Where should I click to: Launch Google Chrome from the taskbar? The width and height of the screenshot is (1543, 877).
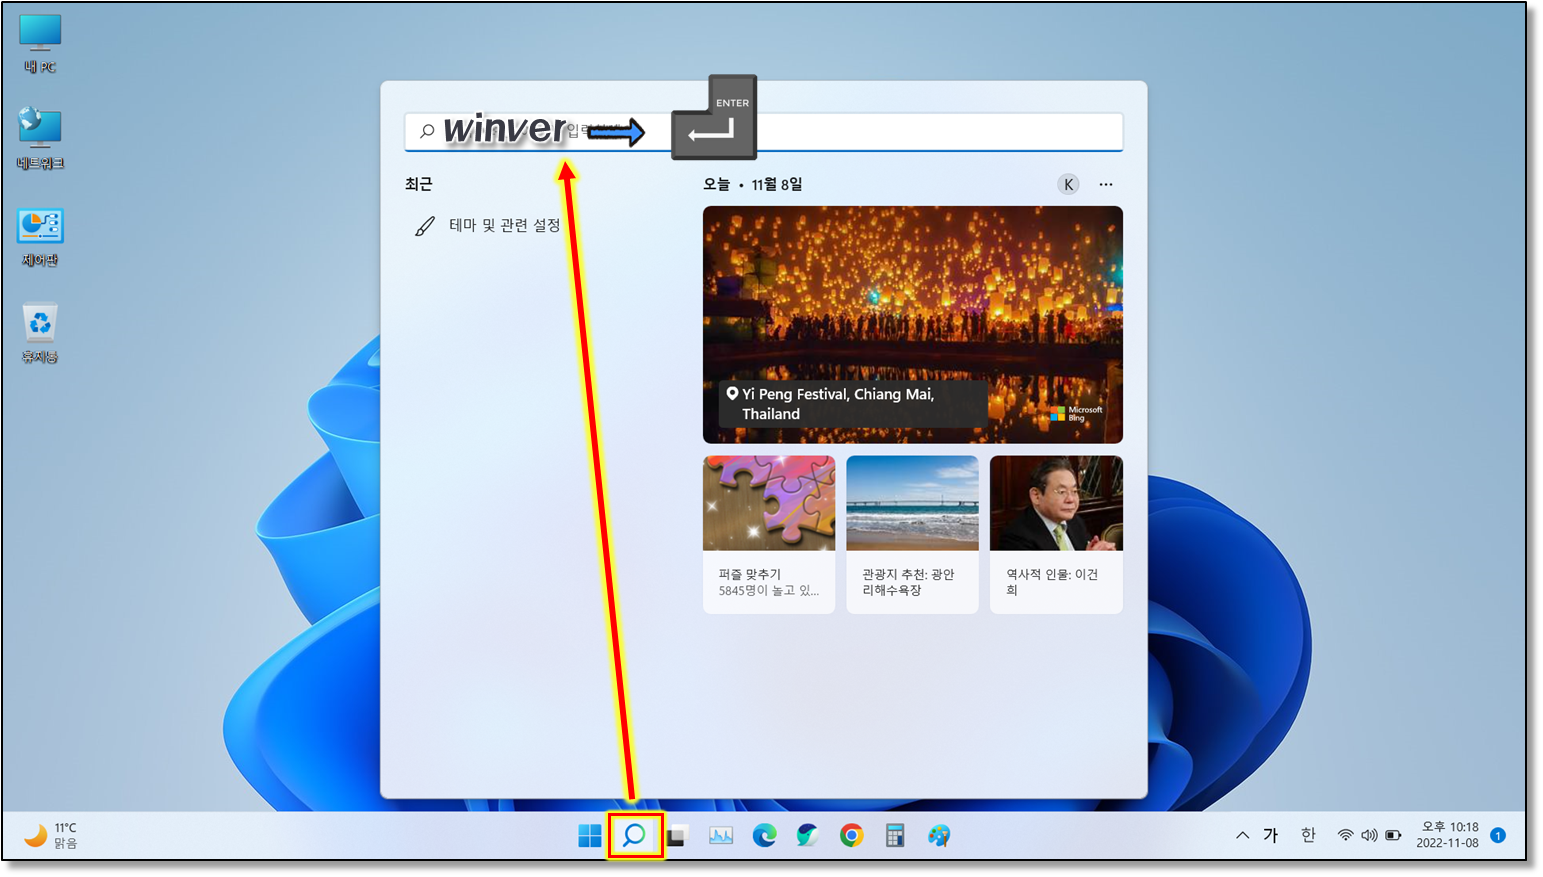[x=851, y=836]
